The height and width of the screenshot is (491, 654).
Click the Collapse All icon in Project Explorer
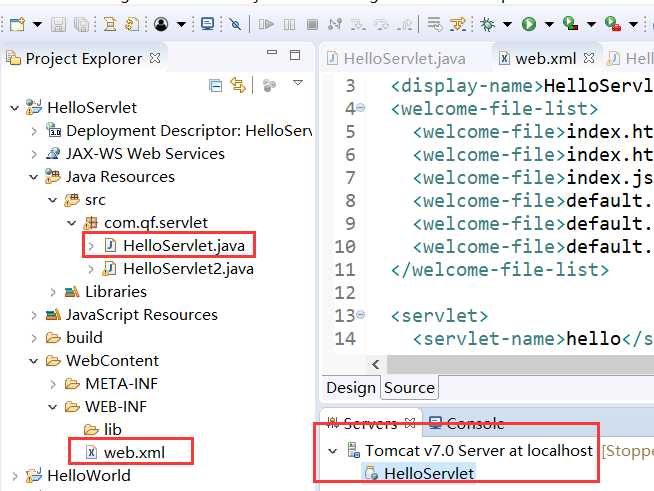pos(215,86)
